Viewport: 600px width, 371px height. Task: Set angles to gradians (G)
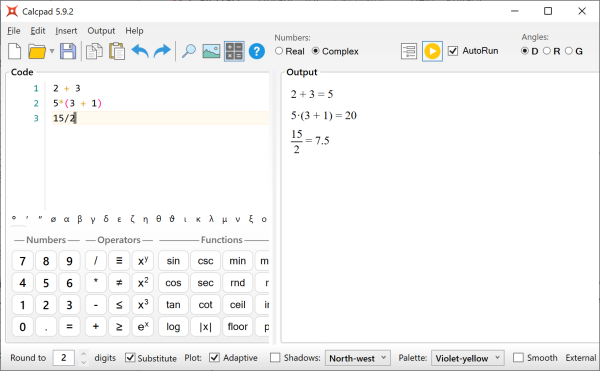569,51
